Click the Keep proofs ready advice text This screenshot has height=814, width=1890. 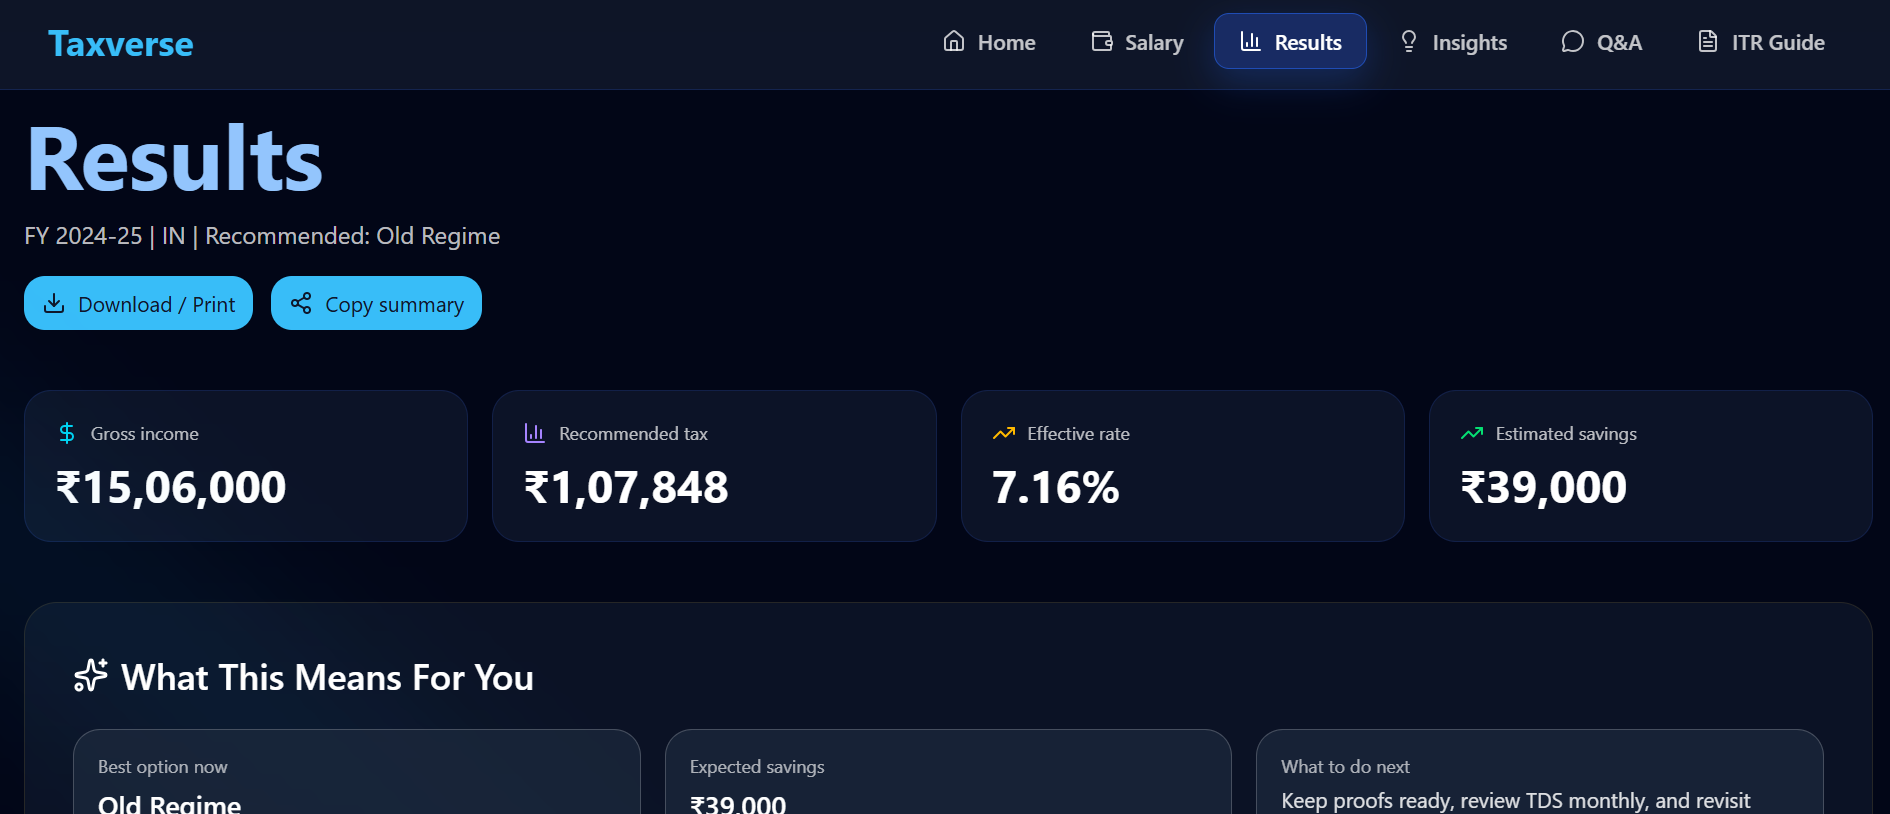pos(1516,801)
